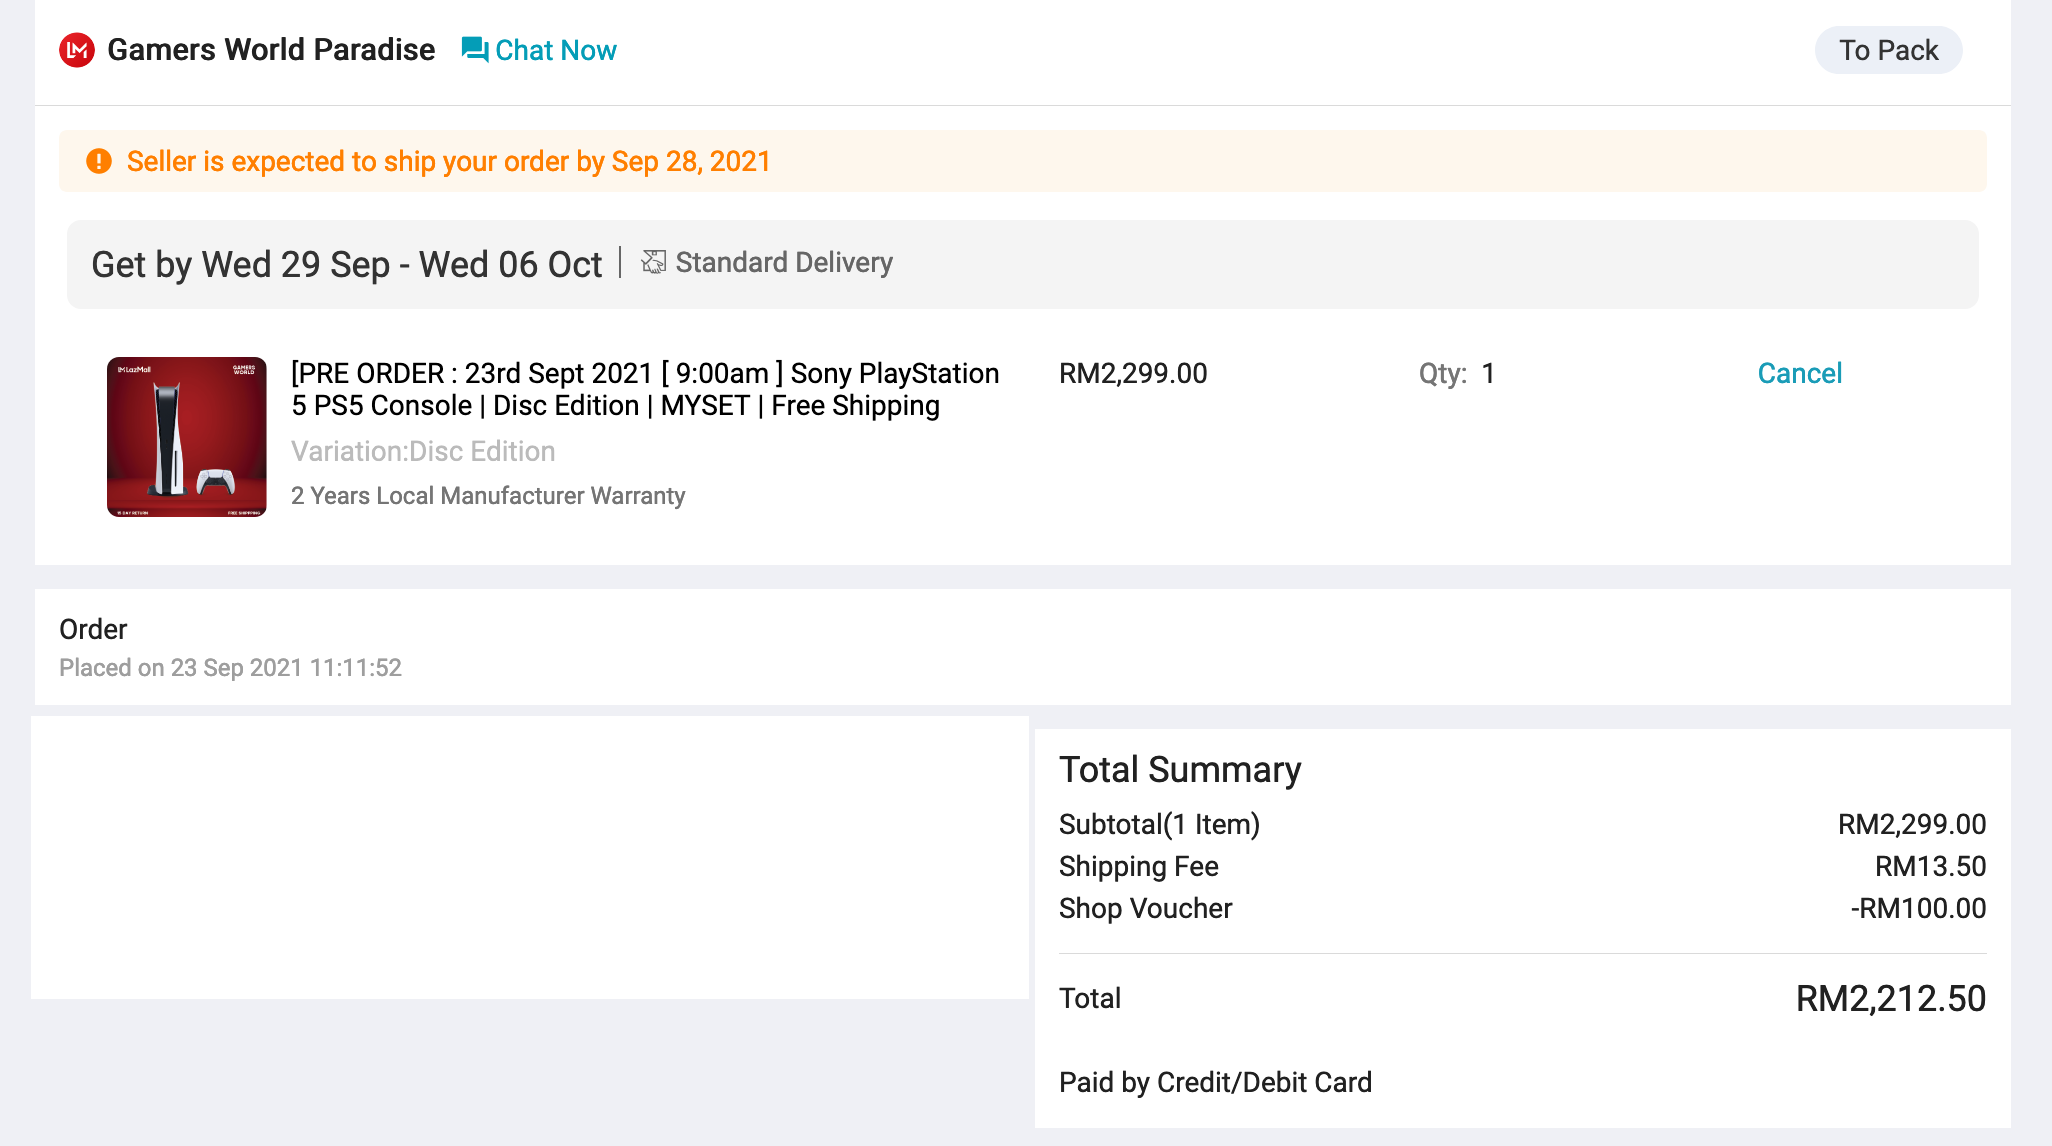The height and width of the screenshot is (1146, 2052).
Task: Click the Shipping Fee amount RM13.50
Action: tap(1930, 866)
